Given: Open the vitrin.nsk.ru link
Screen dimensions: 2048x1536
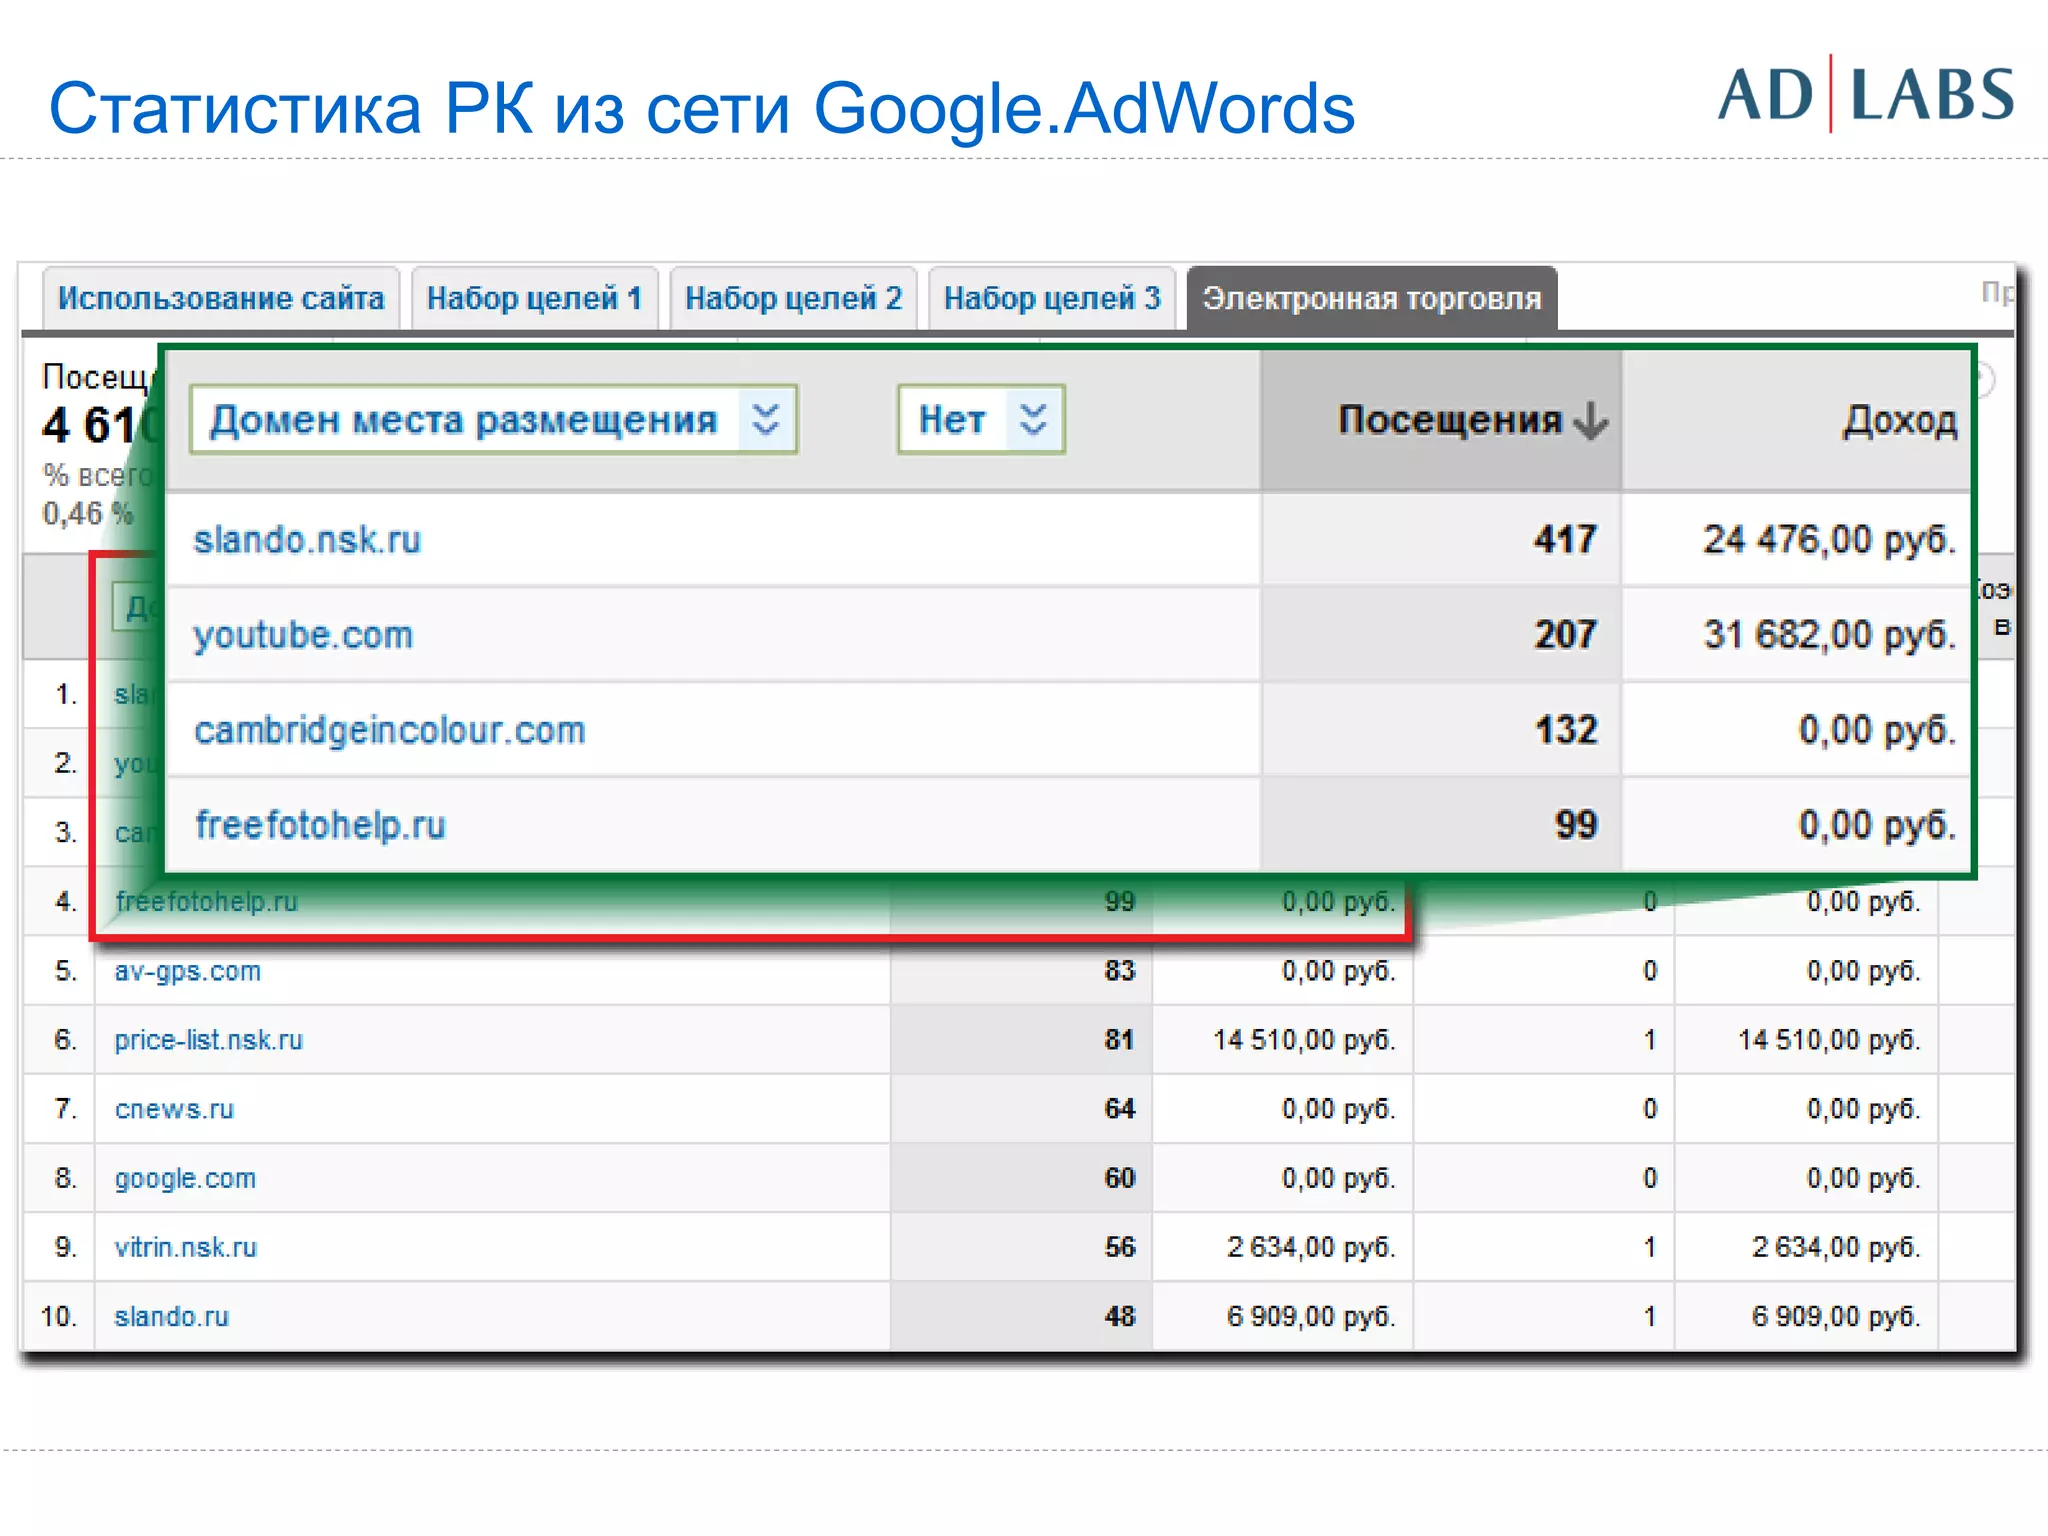Looking at the screenshot, I should (185, 1247).
